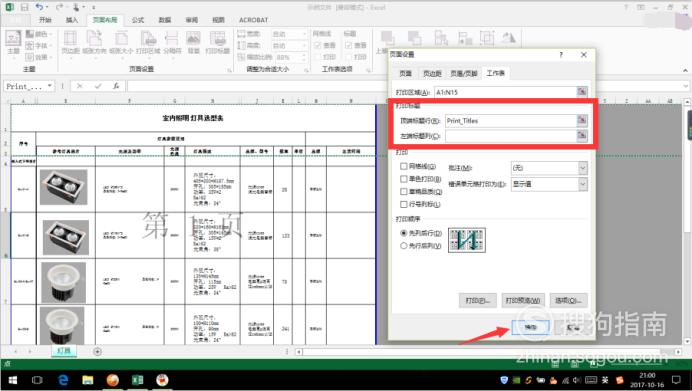This screenshot has width=692, height=391.
Task: Click the Breaks (分隔符) ribbon icon
Action: coord(172,42)
